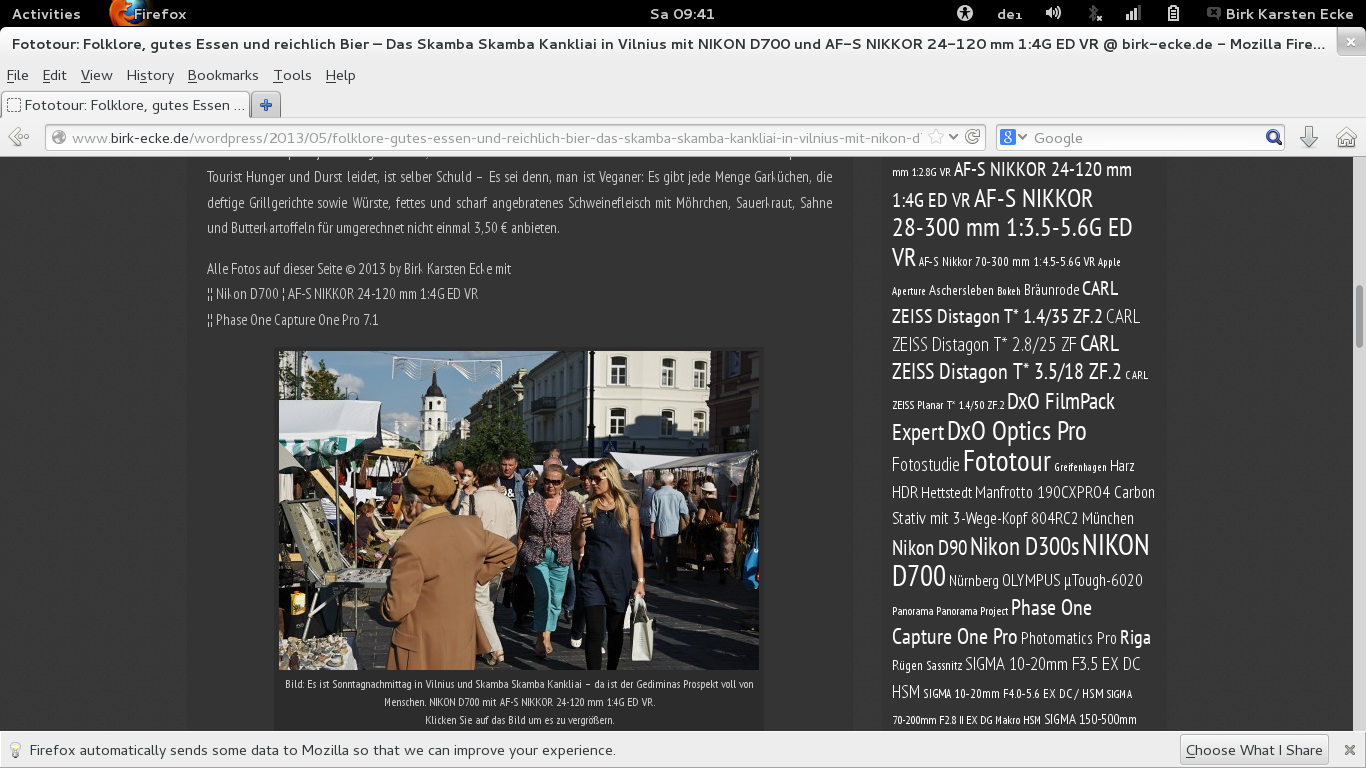Click the vertical page scrollbar thumb
The height and width of the screenshot is (768, 1366).
pos(1359,316)
